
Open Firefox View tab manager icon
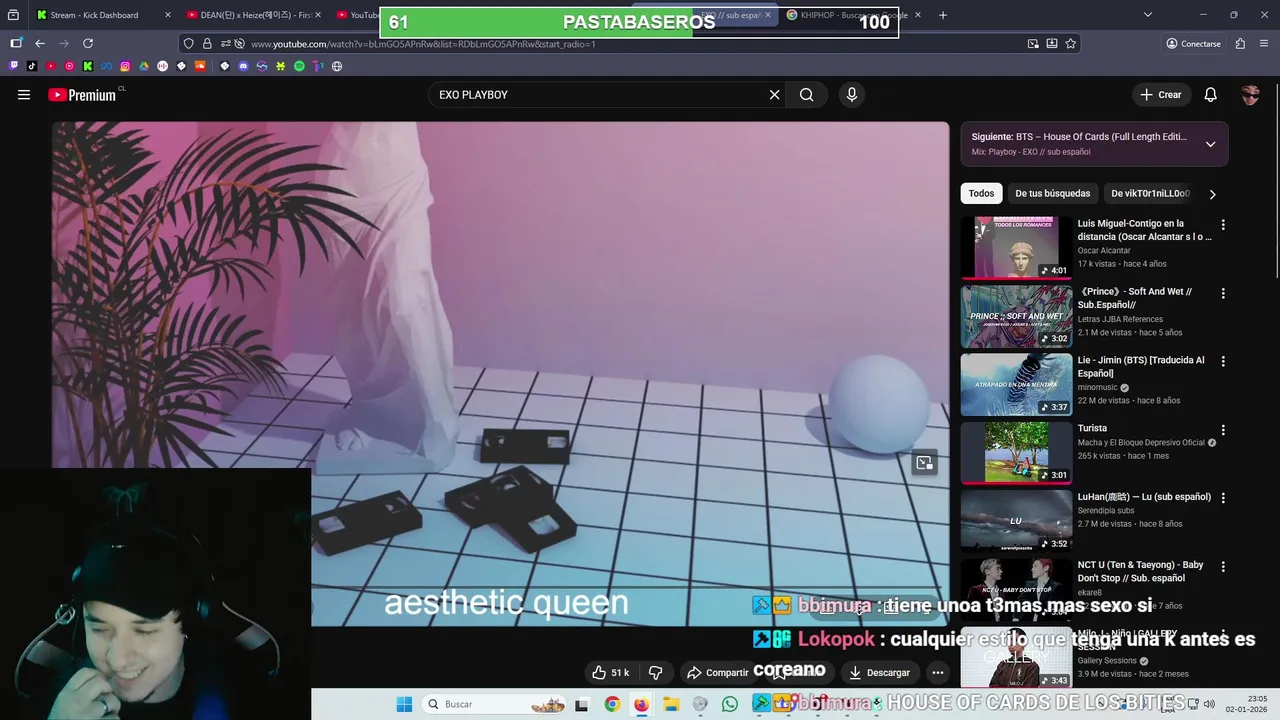[13, 15]
